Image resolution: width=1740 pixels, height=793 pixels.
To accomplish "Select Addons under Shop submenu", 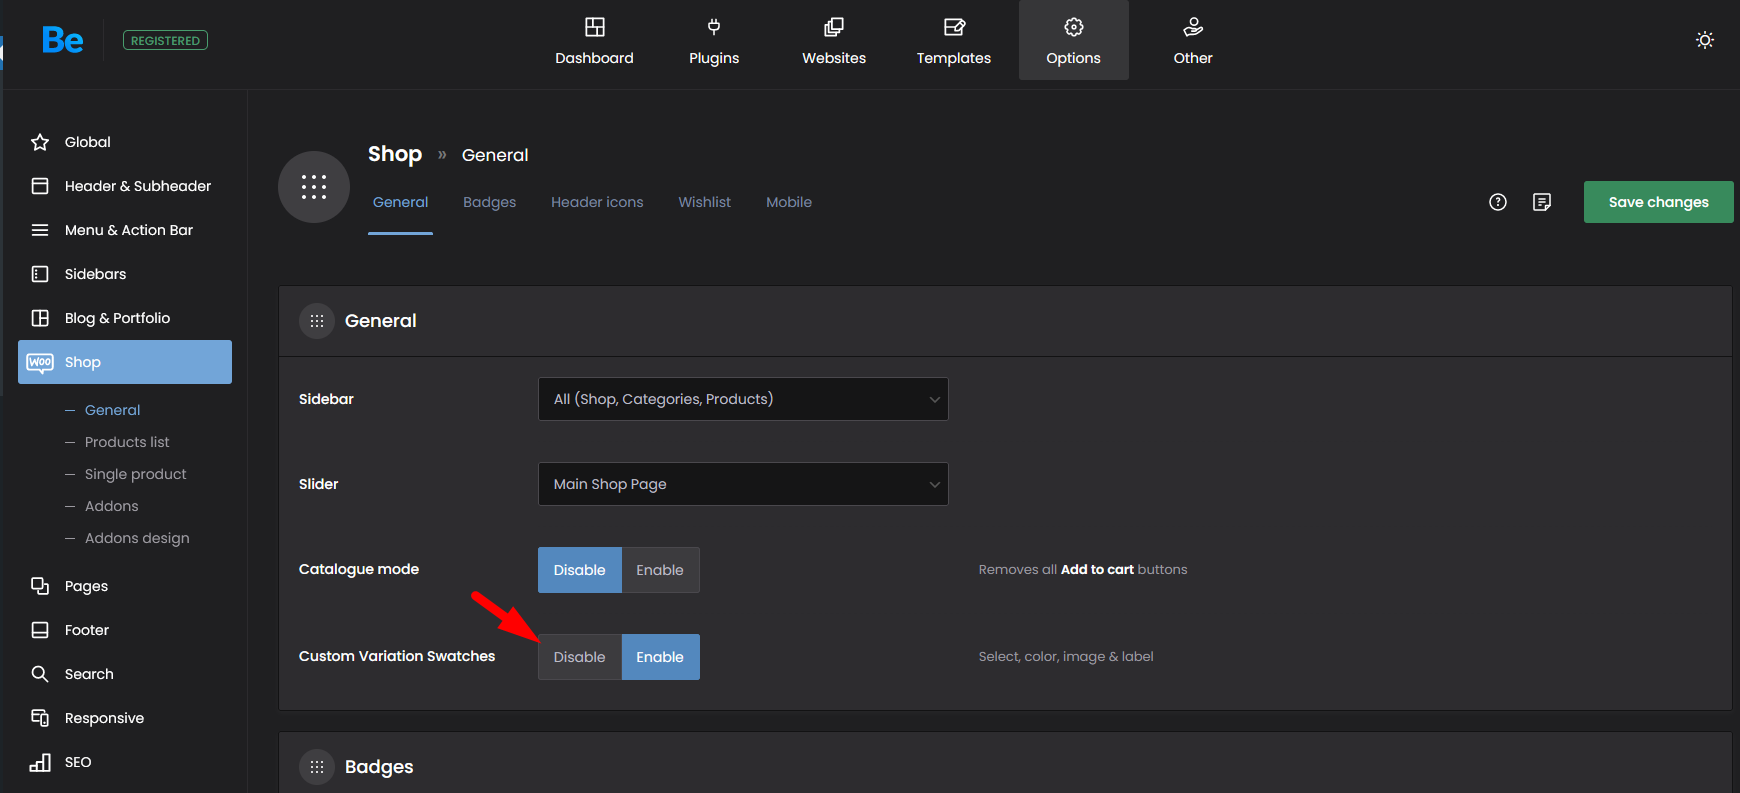I will 112,506.
